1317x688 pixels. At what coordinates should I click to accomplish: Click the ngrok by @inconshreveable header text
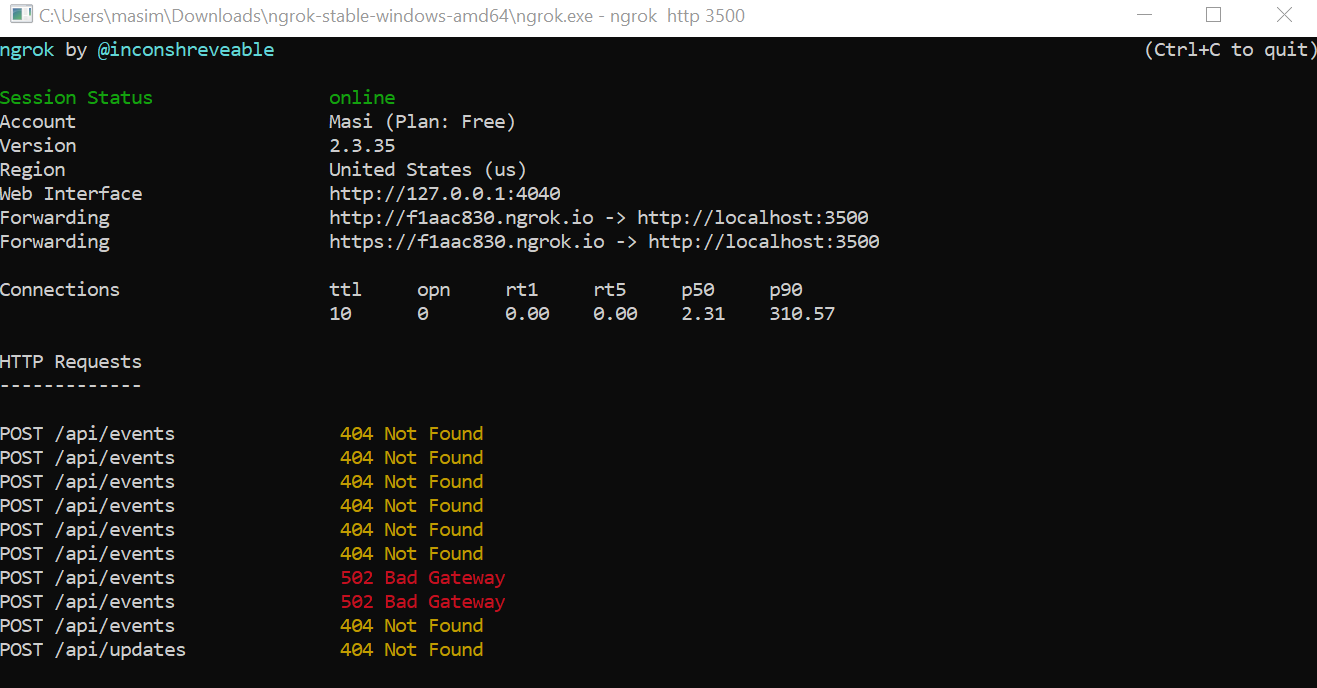tap(138, 49)
